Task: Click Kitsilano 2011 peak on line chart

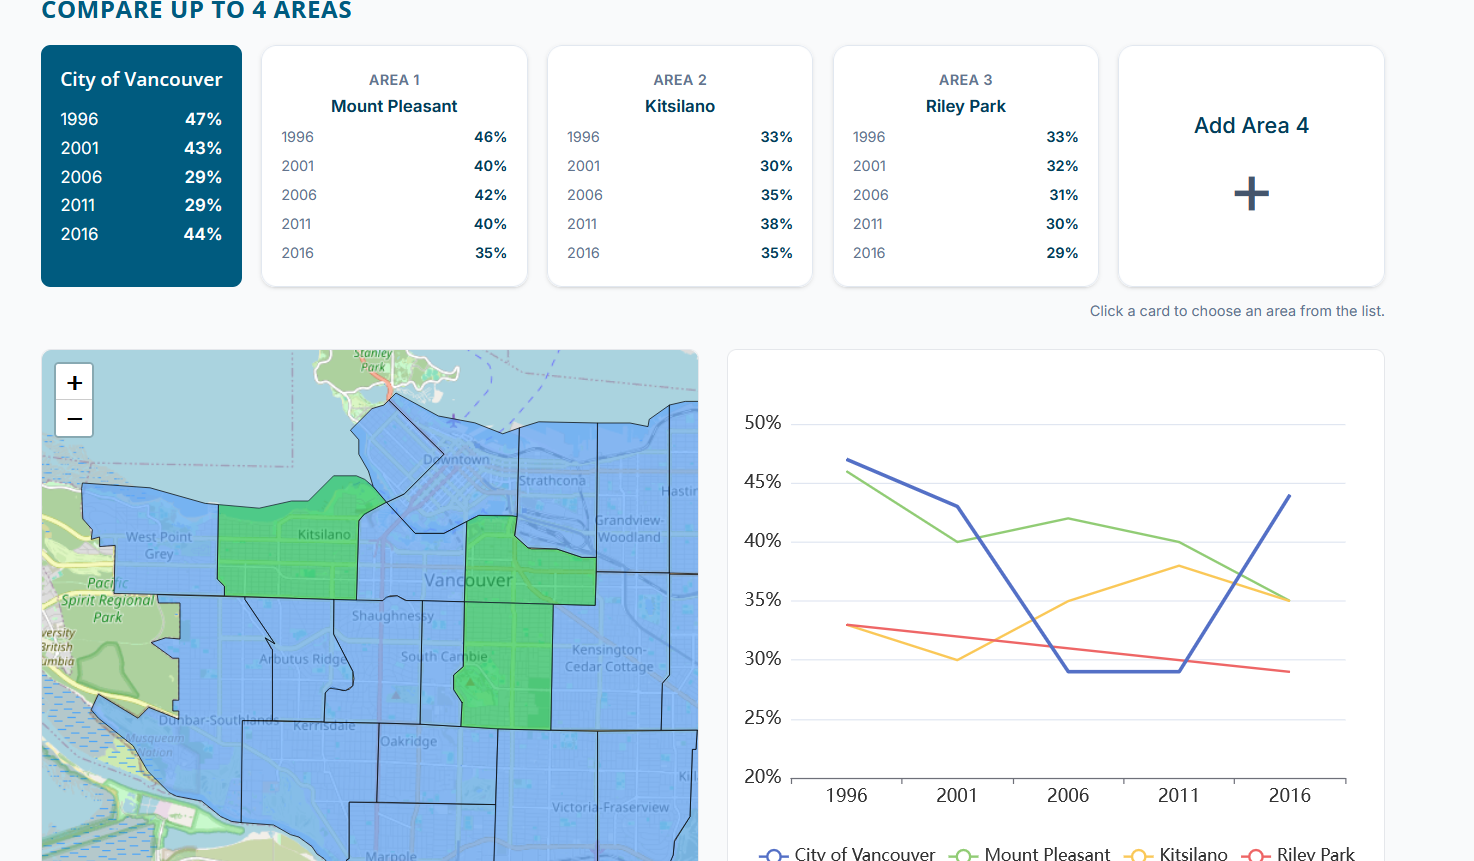Action: pos(1179,566)
